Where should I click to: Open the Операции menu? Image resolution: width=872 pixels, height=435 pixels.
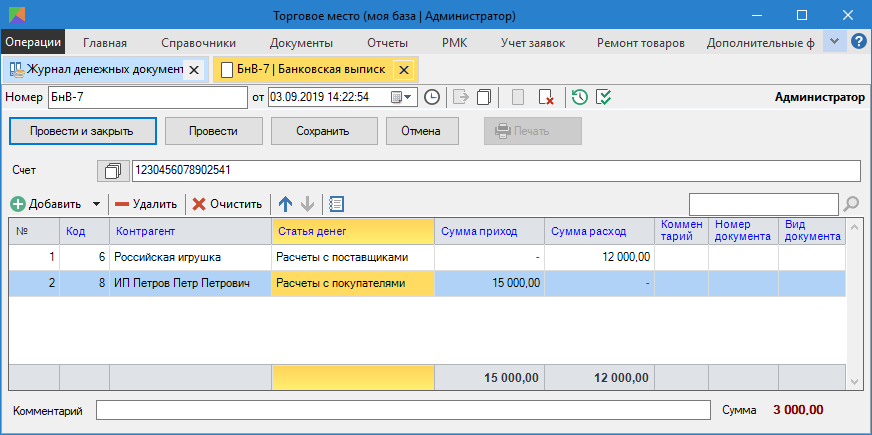pos(33,43)
